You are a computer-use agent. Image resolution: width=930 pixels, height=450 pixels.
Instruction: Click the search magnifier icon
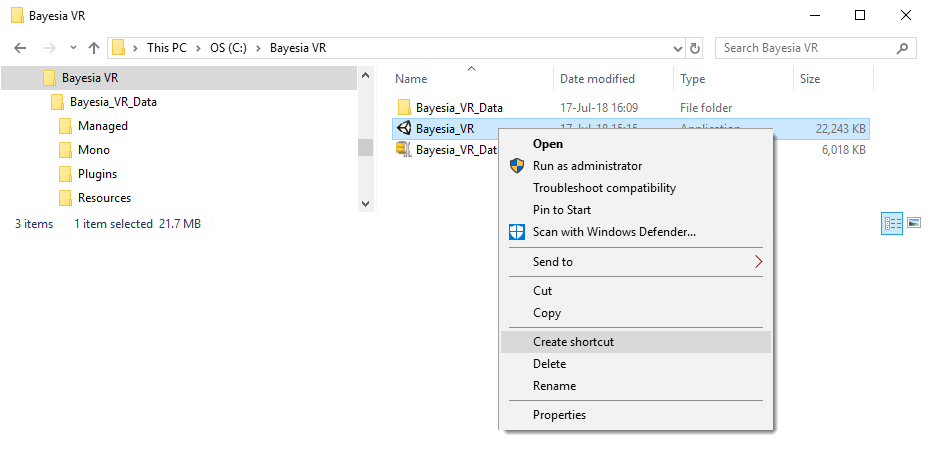point(903,48)
